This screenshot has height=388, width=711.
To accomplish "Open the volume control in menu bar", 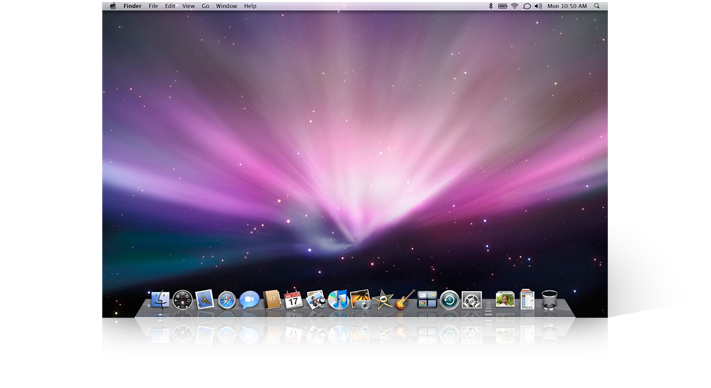I will tap(538, 6).
